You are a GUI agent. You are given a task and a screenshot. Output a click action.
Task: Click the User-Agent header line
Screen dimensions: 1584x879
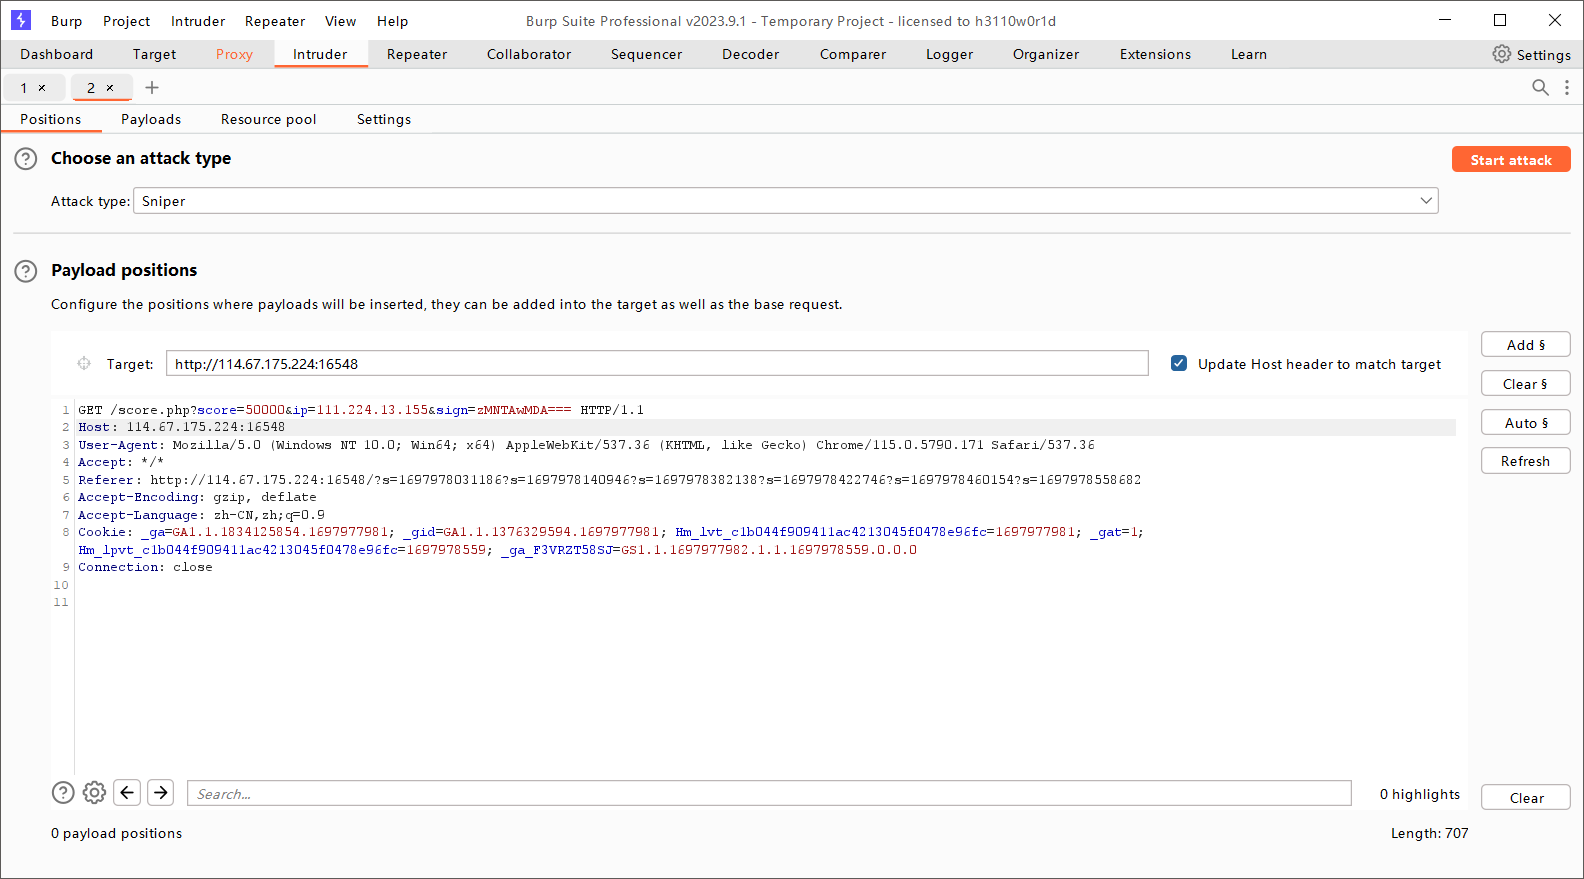coord(586,445)
